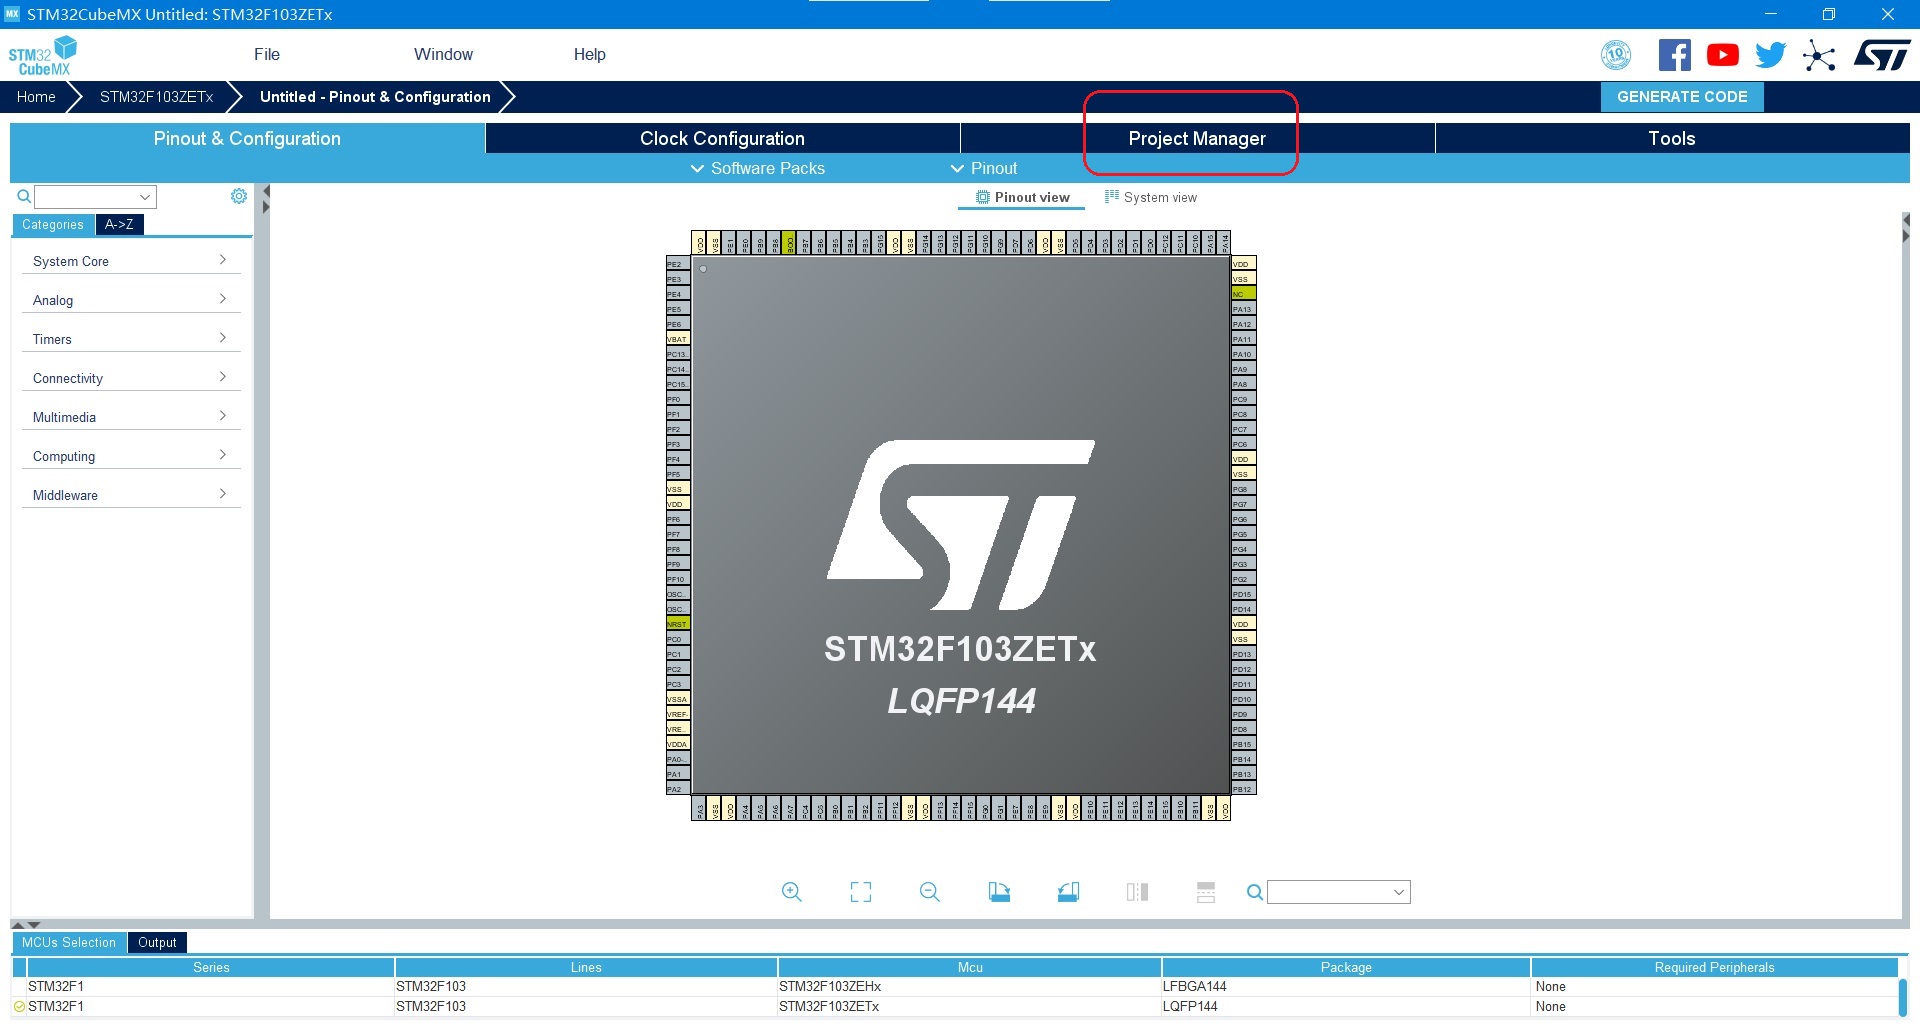Select the VDDA pin on the chip
Image resolution: width=1920 pixels, height=1030 pixels.
[678, 744]
